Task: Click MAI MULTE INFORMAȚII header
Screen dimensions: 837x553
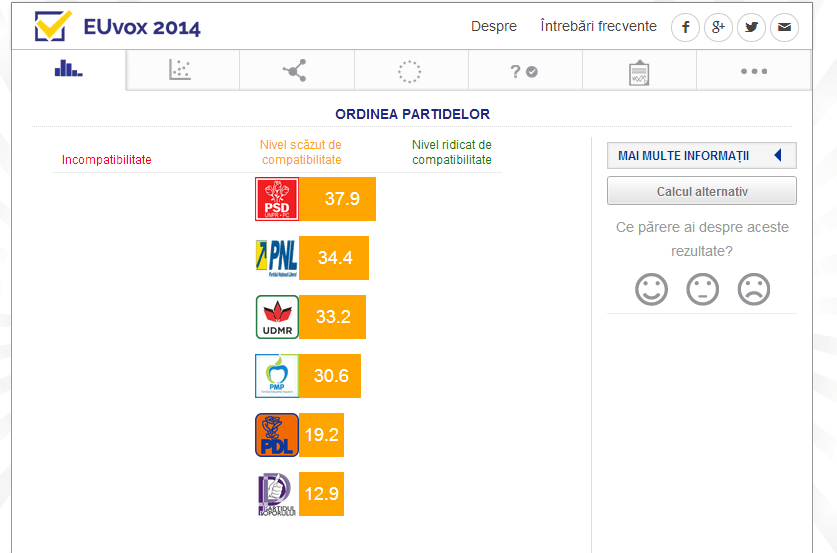Action: (x=701, y=155)
